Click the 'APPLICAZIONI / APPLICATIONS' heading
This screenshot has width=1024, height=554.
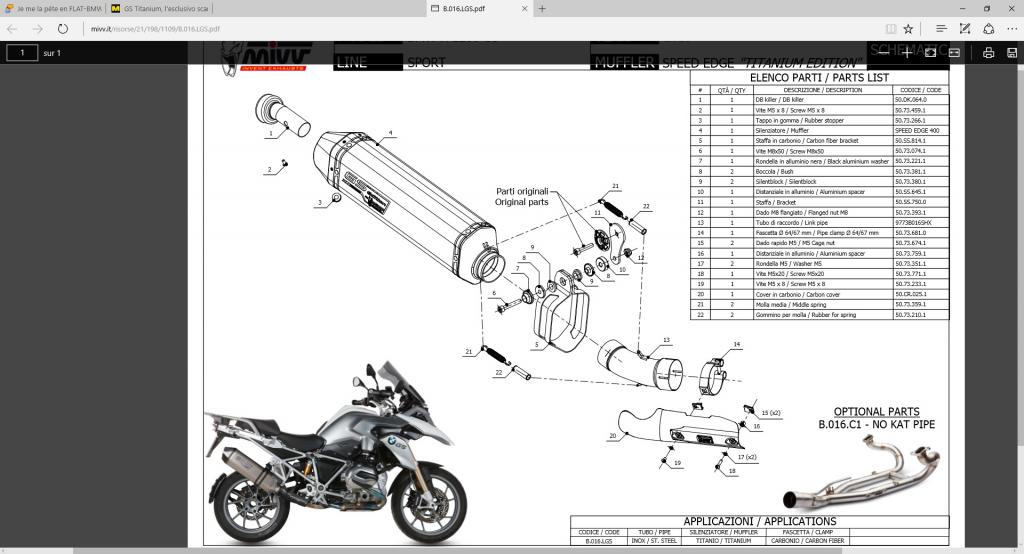coord(760,521)
